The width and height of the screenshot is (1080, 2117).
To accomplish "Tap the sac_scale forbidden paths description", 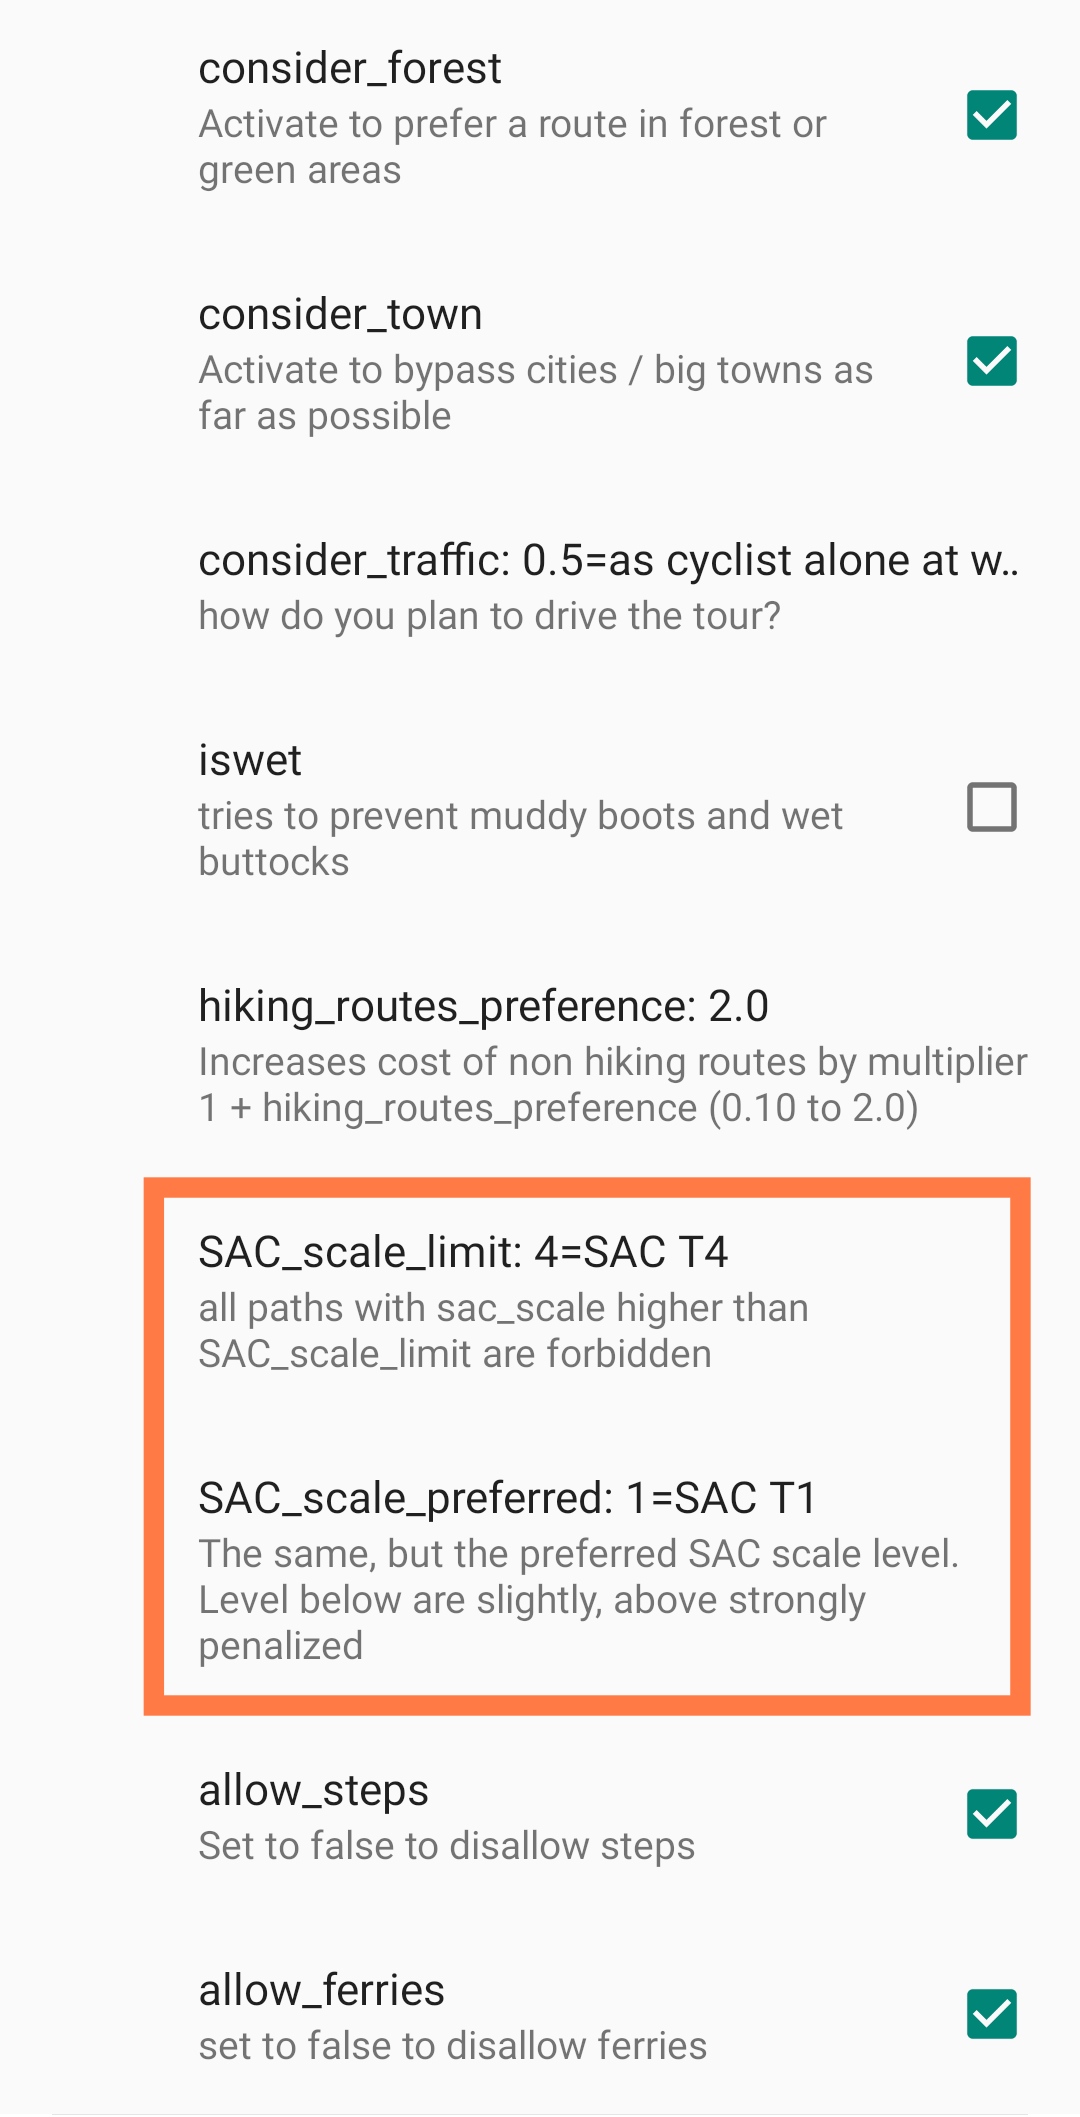I will pyautogui.click(x=503, y=1331).
